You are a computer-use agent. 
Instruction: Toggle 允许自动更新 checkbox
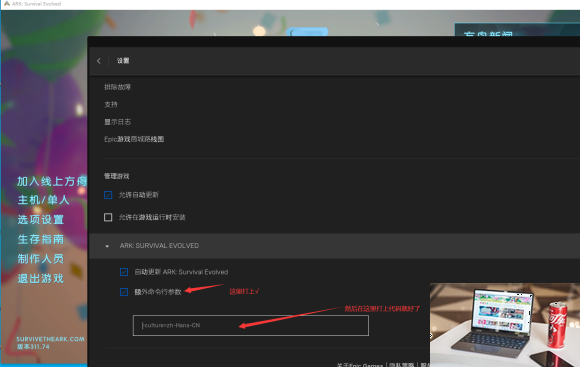click(x=108, y=195)
